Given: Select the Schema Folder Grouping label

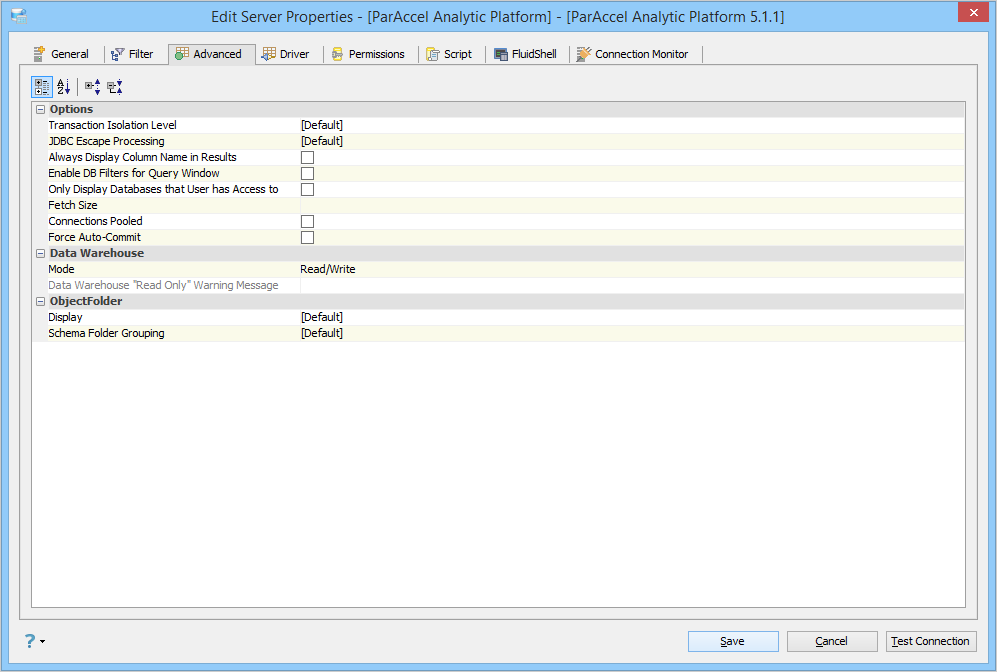Looking at the screenshot, I should tap(106, 333).
